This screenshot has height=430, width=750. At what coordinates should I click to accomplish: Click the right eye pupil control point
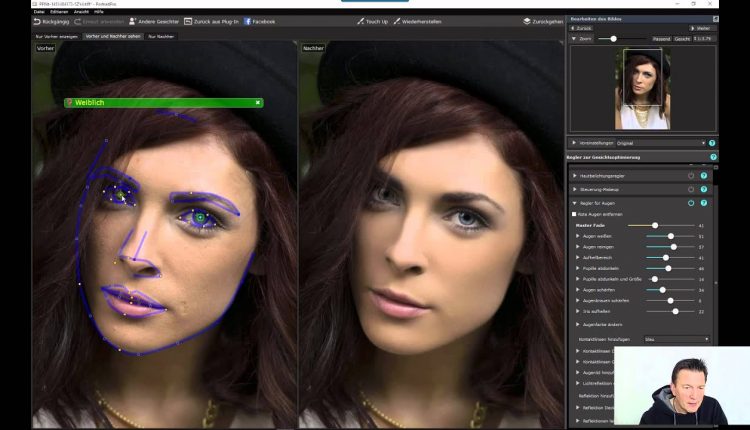coord(200,218)
